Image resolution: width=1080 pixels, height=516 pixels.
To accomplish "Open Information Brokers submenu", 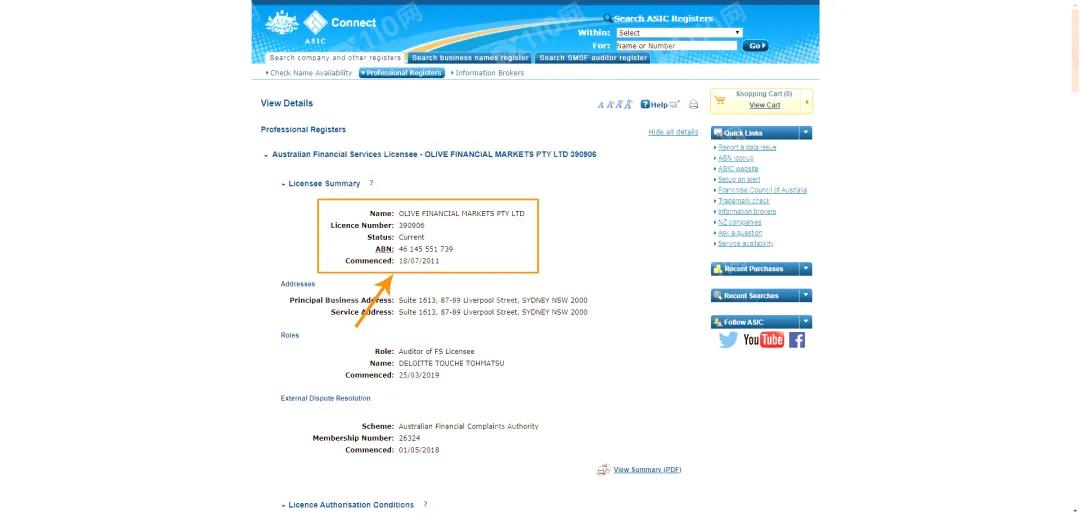I will click(x=488, y=73).
